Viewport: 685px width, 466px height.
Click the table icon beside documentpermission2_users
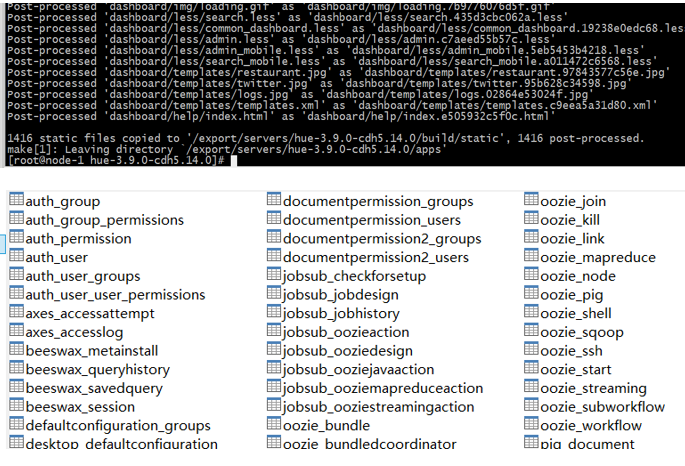pos(274,255)
